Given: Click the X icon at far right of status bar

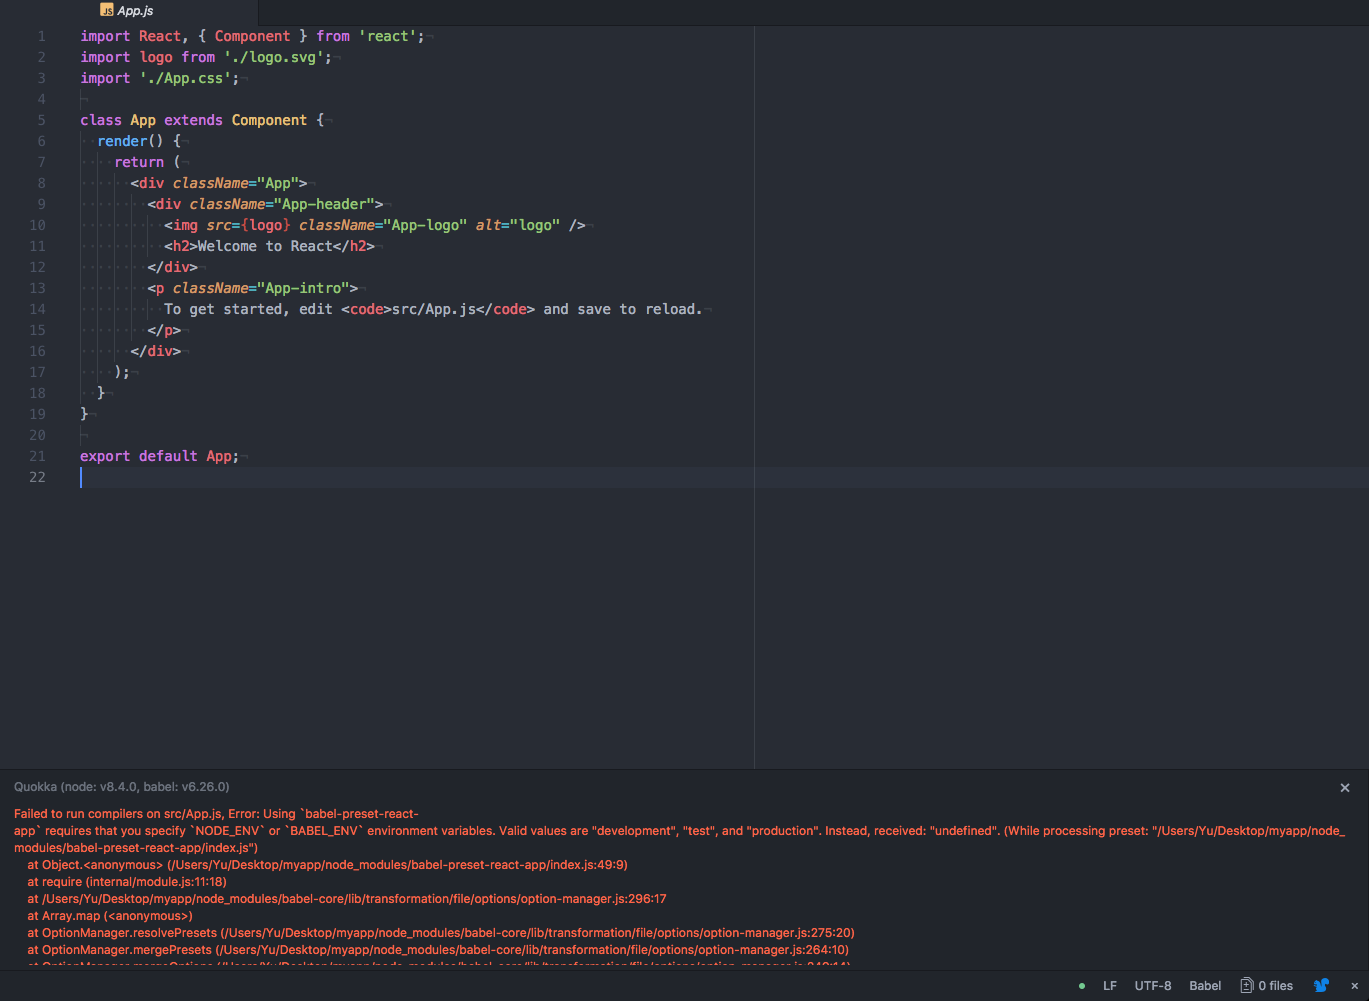Looking at the screenshot, I should [x=1354, y=986].
